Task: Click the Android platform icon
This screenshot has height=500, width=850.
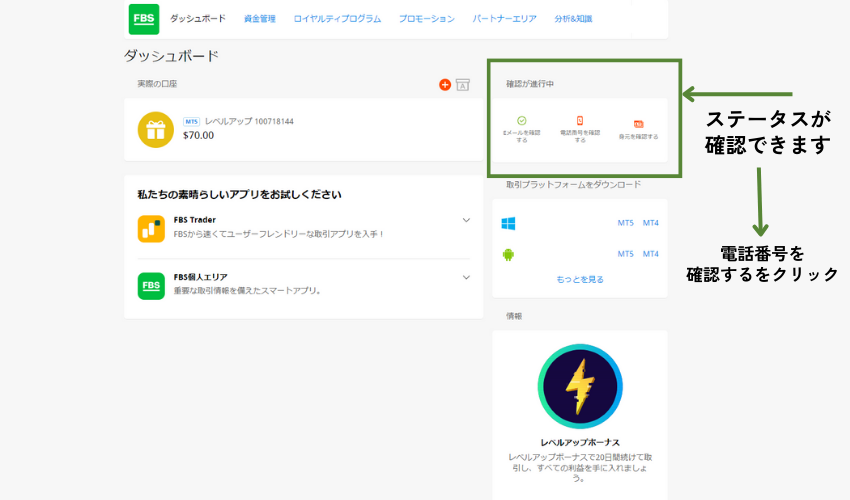Action: point(508,254)
